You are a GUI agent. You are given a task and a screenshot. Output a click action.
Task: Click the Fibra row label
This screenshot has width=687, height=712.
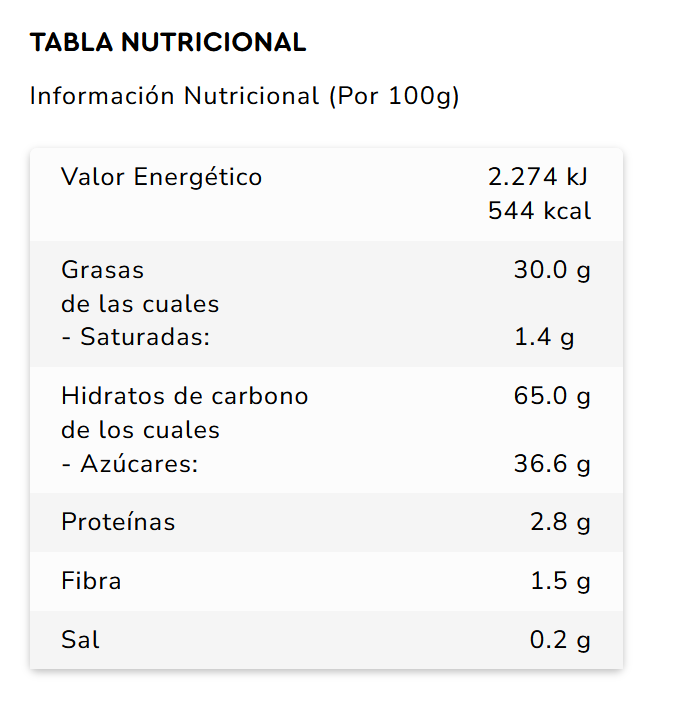pyautogui.click(x=91, y=581)
